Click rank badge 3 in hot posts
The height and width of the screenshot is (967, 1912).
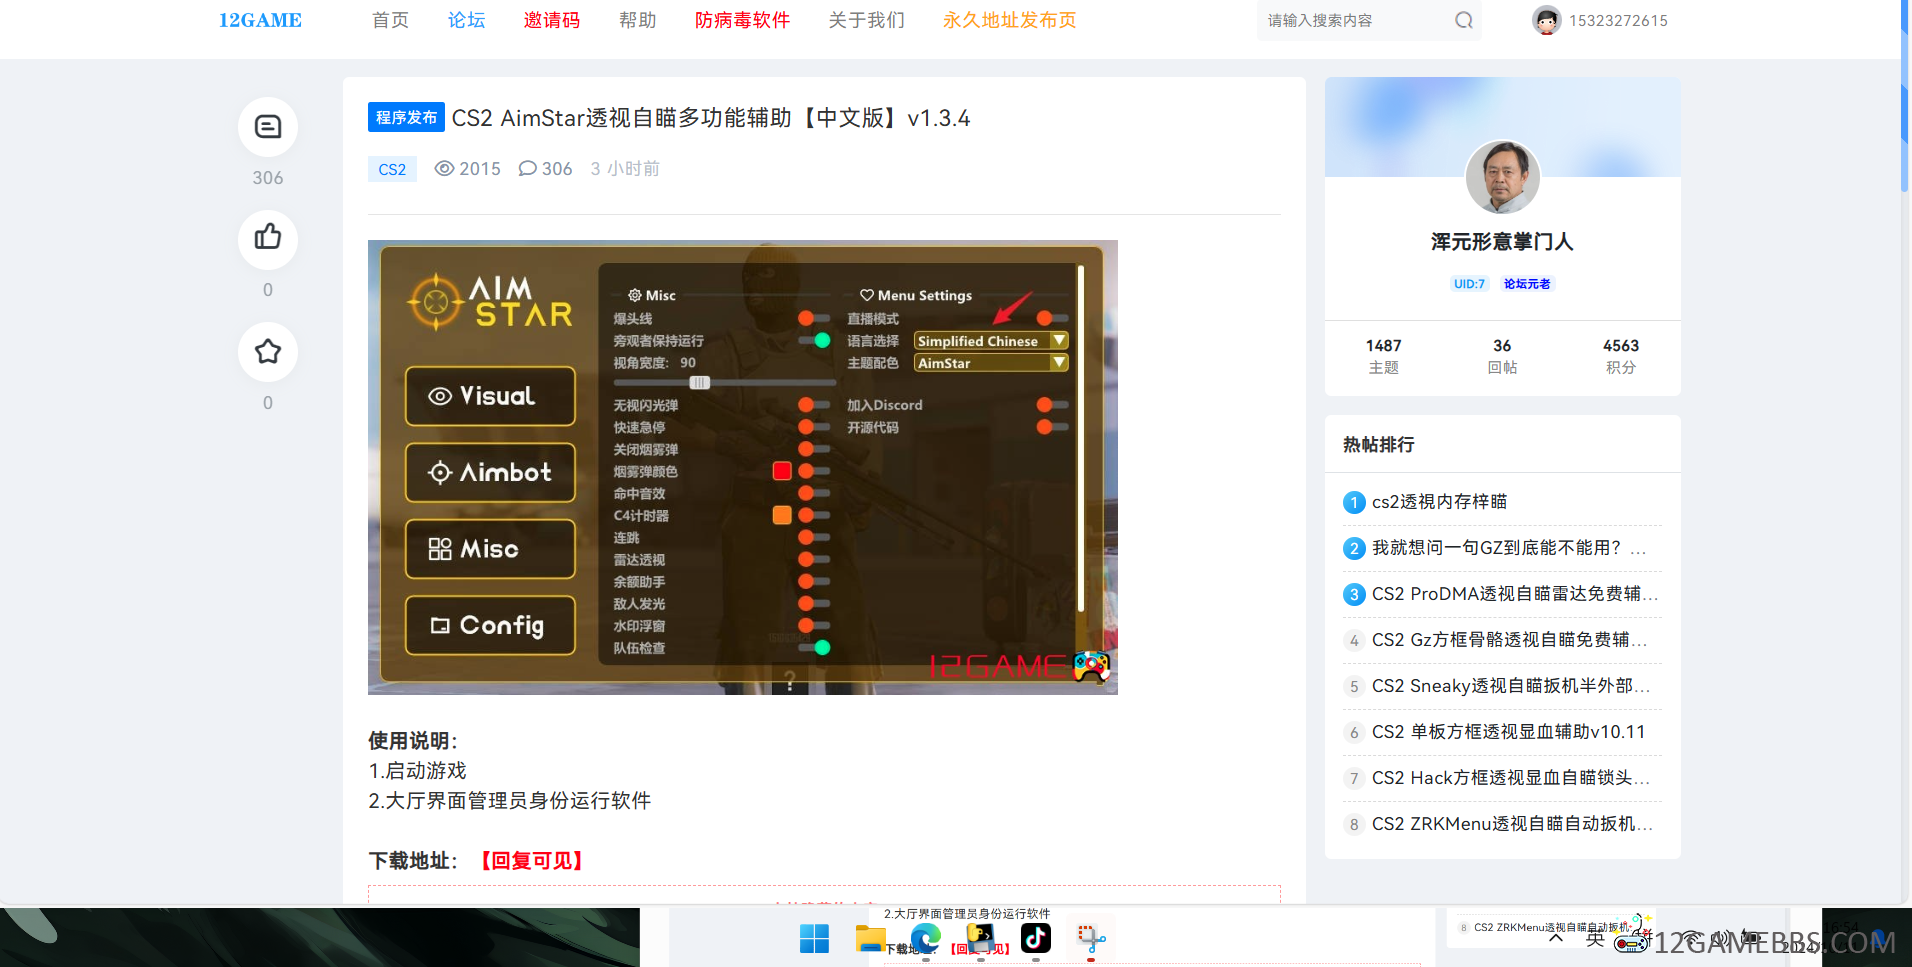coord(1354,594)
